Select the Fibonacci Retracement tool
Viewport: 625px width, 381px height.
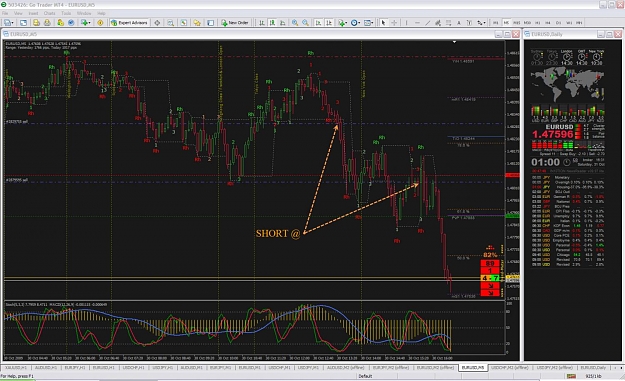point(448,23)
